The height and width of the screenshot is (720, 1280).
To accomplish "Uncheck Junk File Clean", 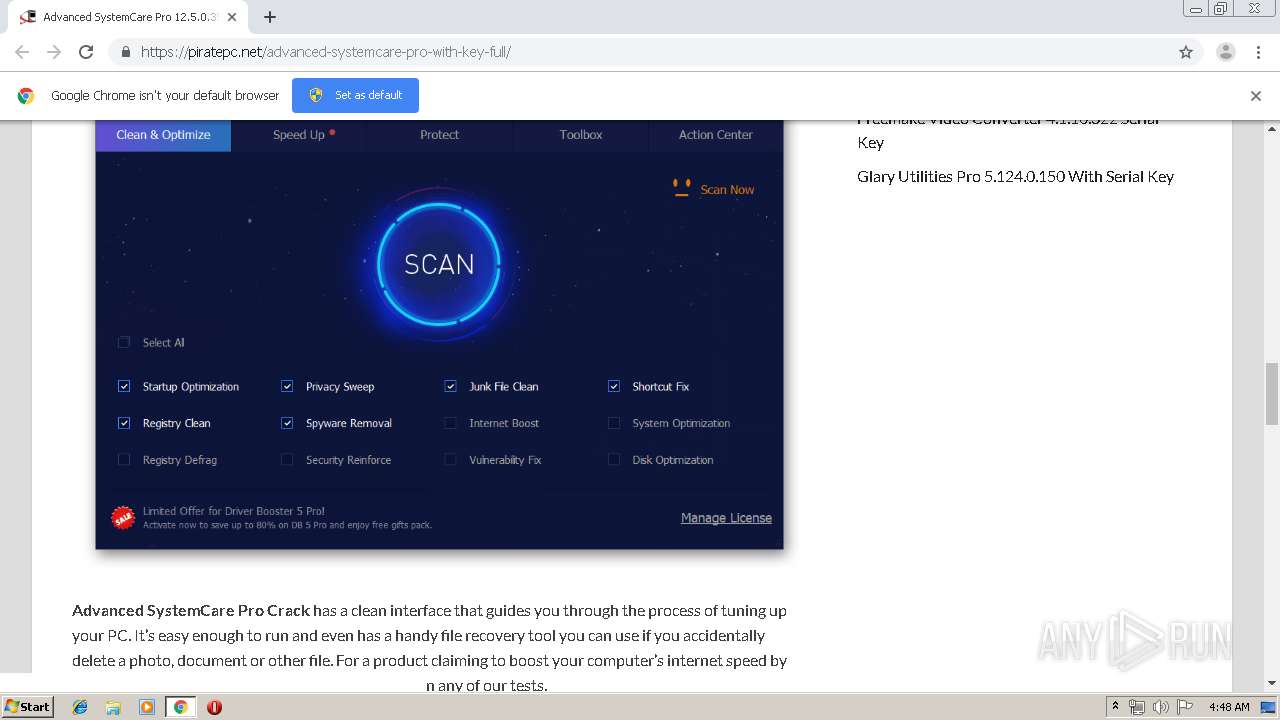I will [450, 386].
